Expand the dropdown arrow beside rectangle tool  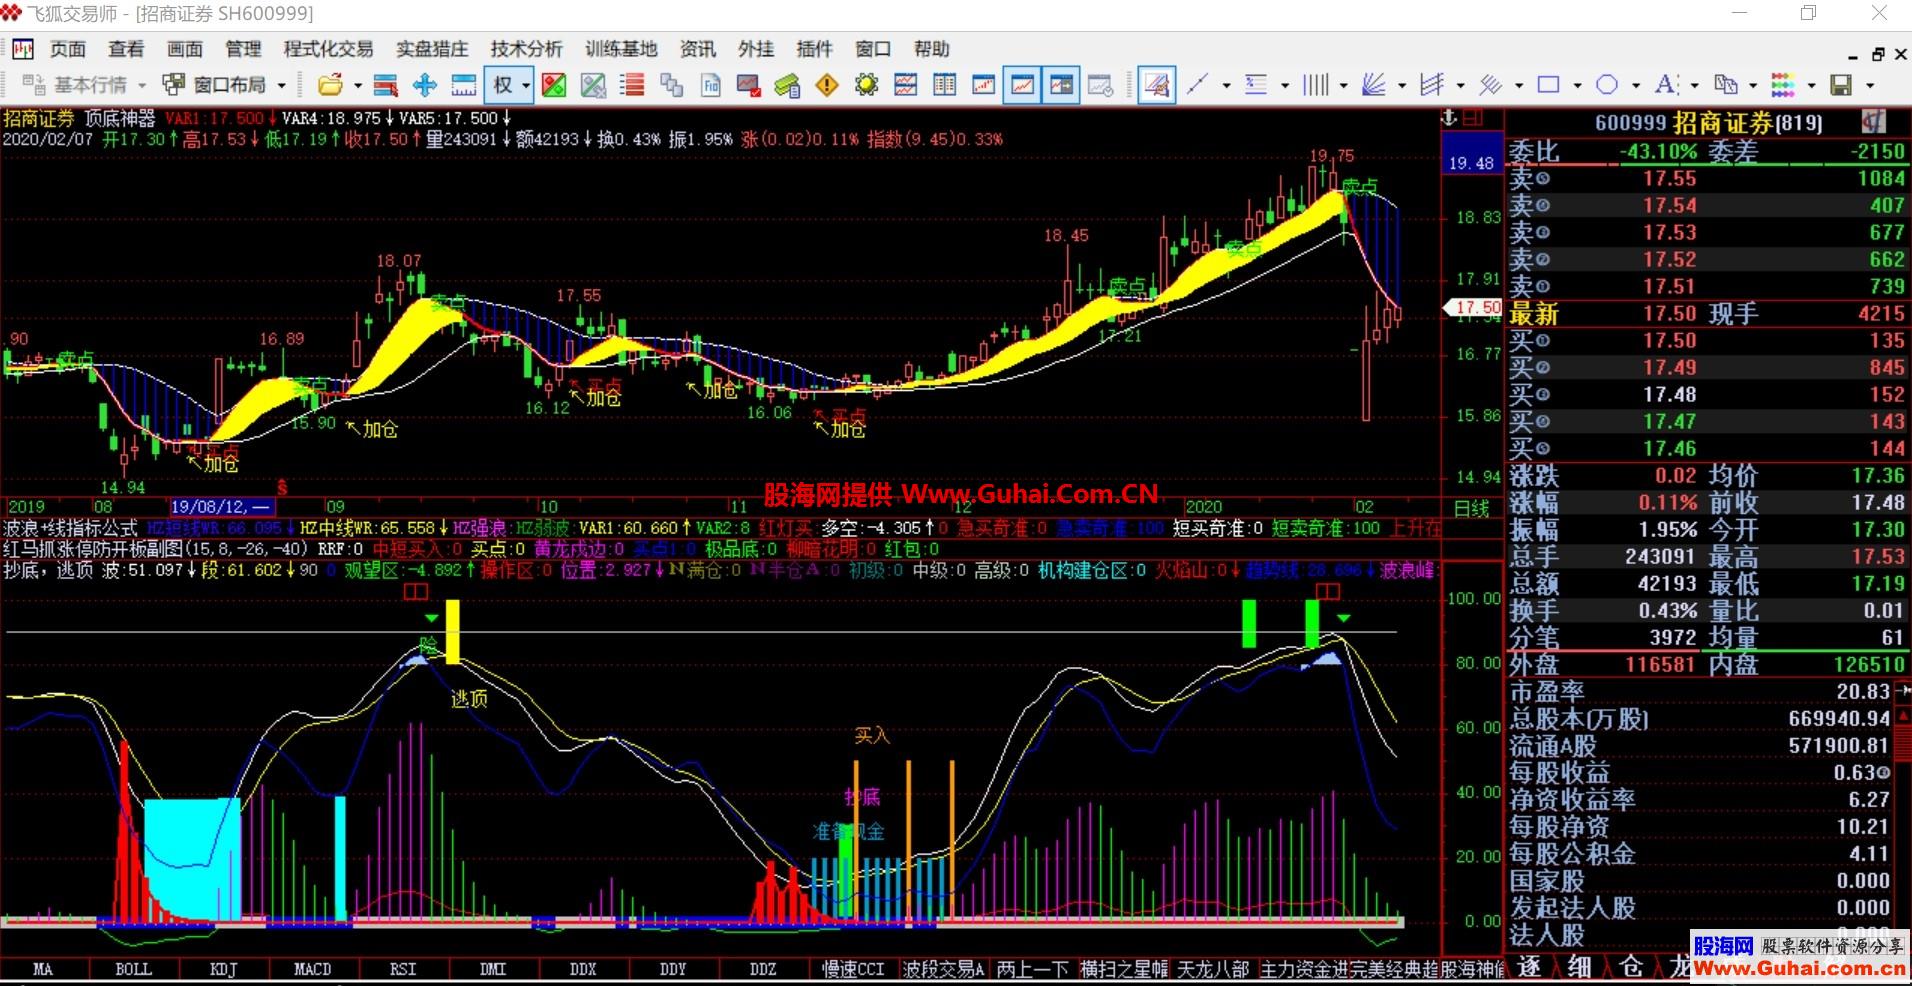pos(1577,86)
